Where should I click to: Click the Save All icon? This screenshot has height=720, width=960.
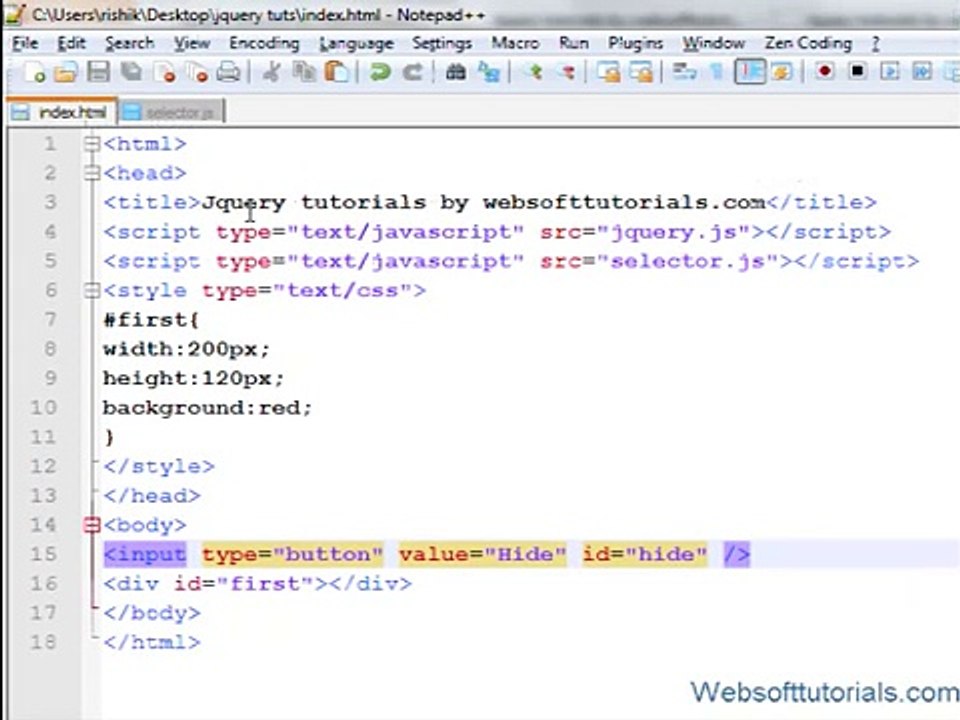131,73
